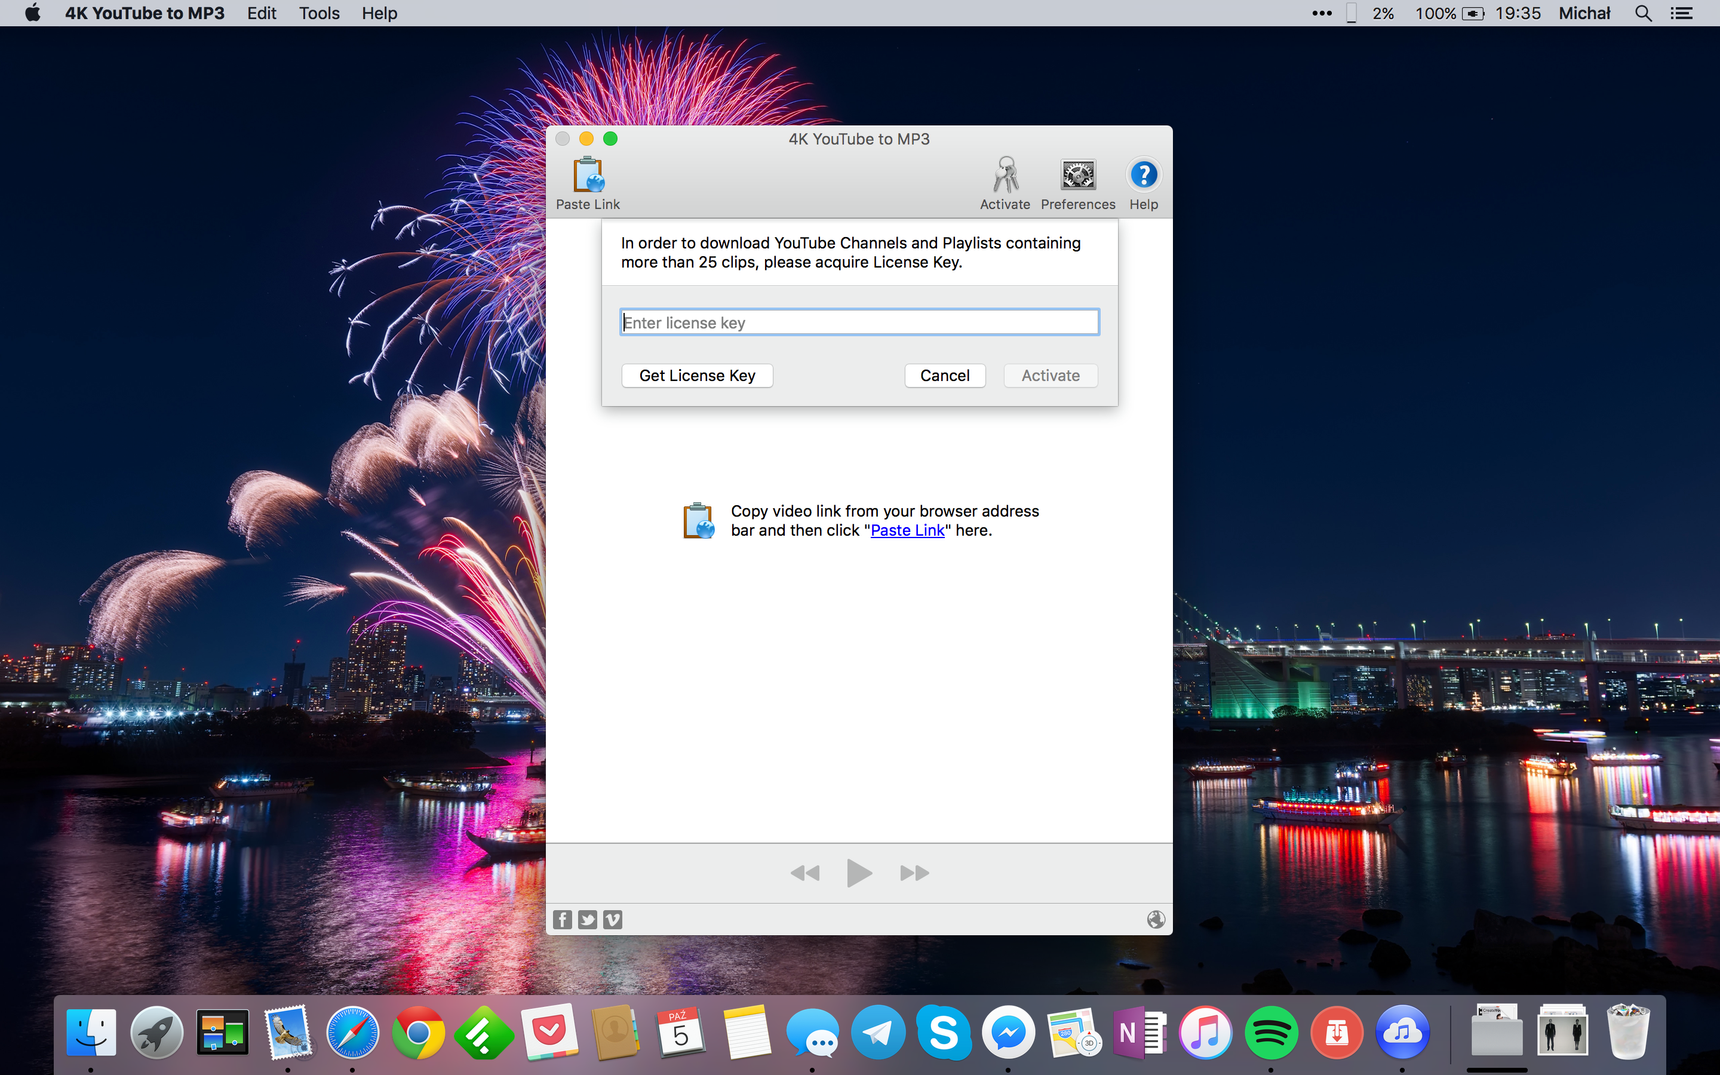The image size is (1720, 1075).
Task: Click the battery status in the menu bar
Action: click(1450, 13)
